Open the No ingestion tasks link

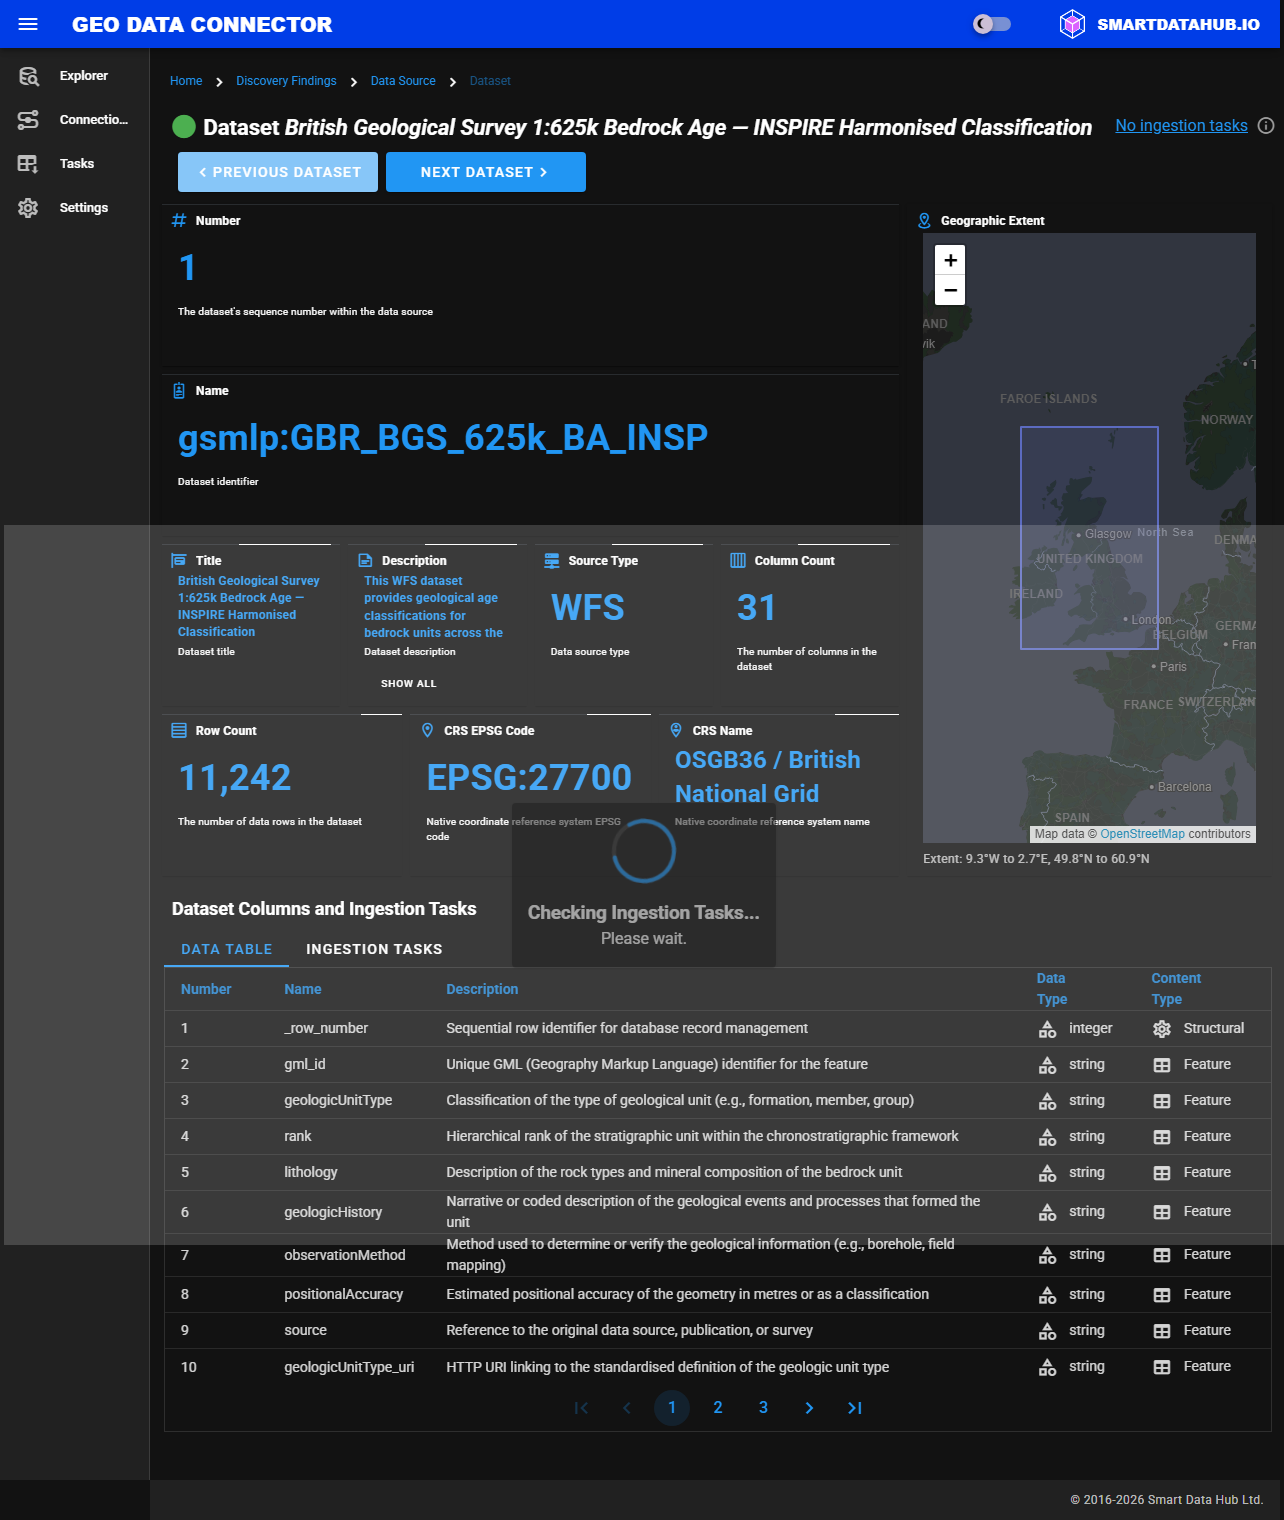1181,126
